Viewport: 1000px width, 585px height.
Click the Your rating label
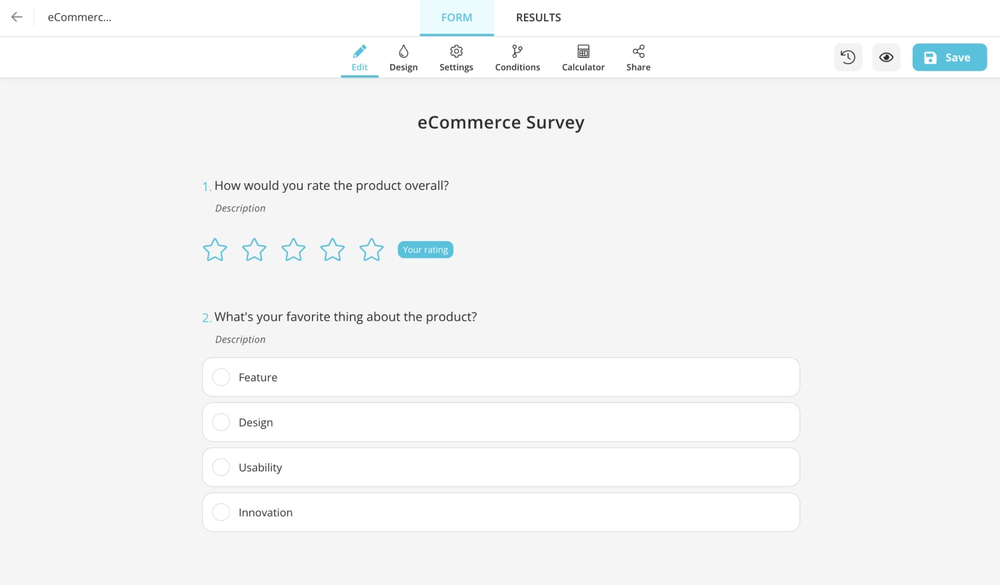point(425,250)
